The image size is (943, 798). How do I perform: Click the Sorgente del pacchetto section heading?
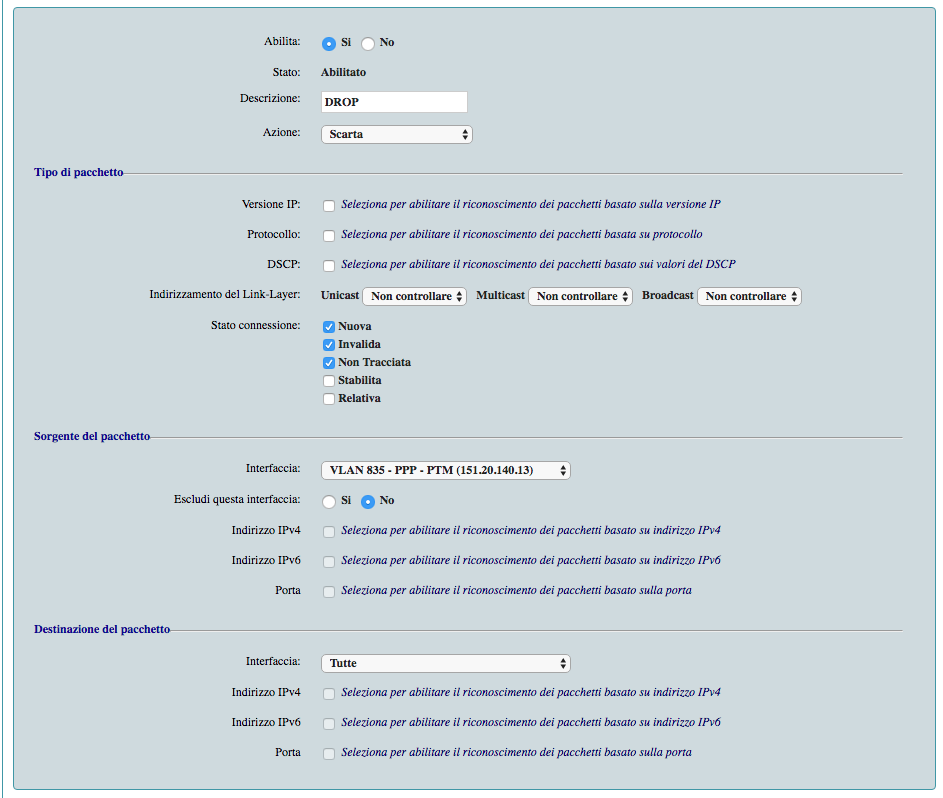91,436
